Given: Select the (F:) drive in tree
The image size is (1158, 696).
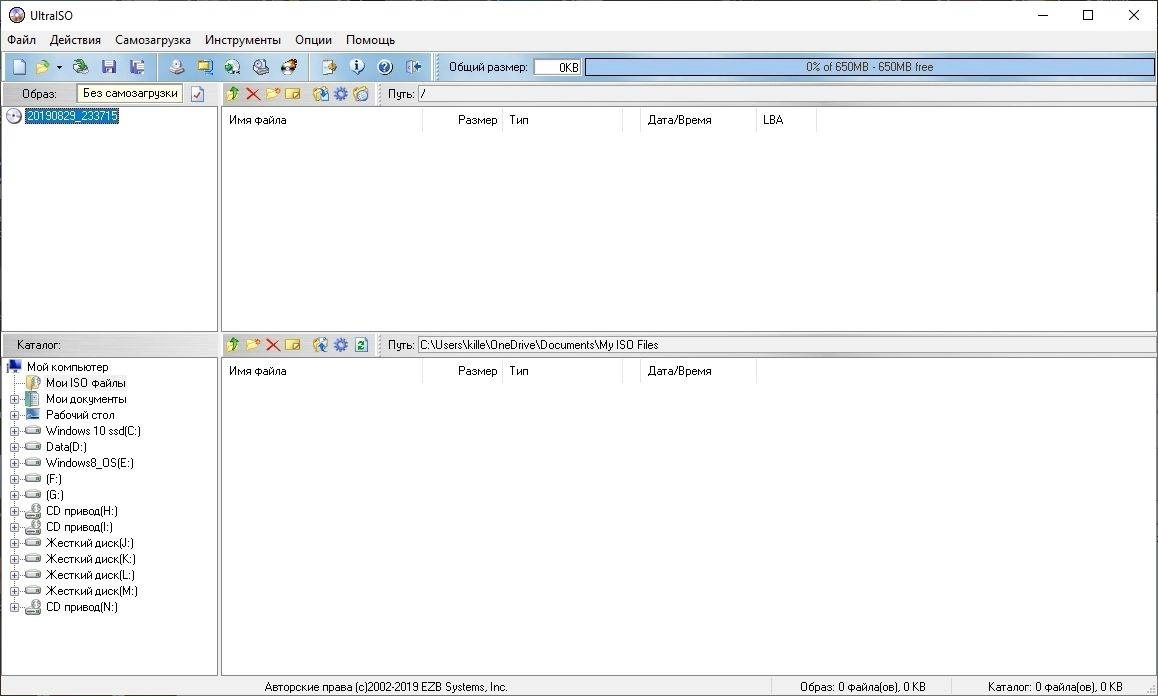Looking at the screenshot, I should click(54, 480).
